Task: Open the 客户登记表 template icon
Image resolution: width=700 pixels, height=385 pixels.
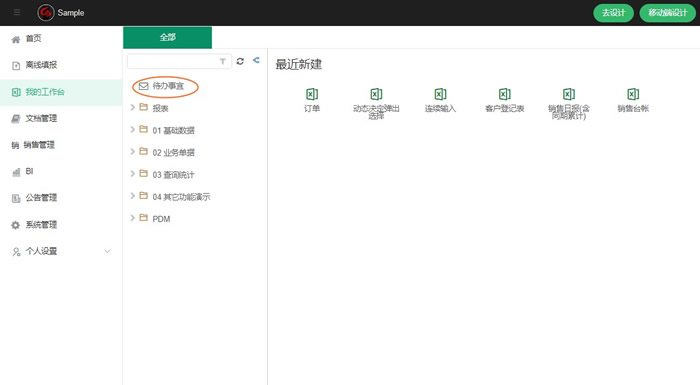Action: 504,94
